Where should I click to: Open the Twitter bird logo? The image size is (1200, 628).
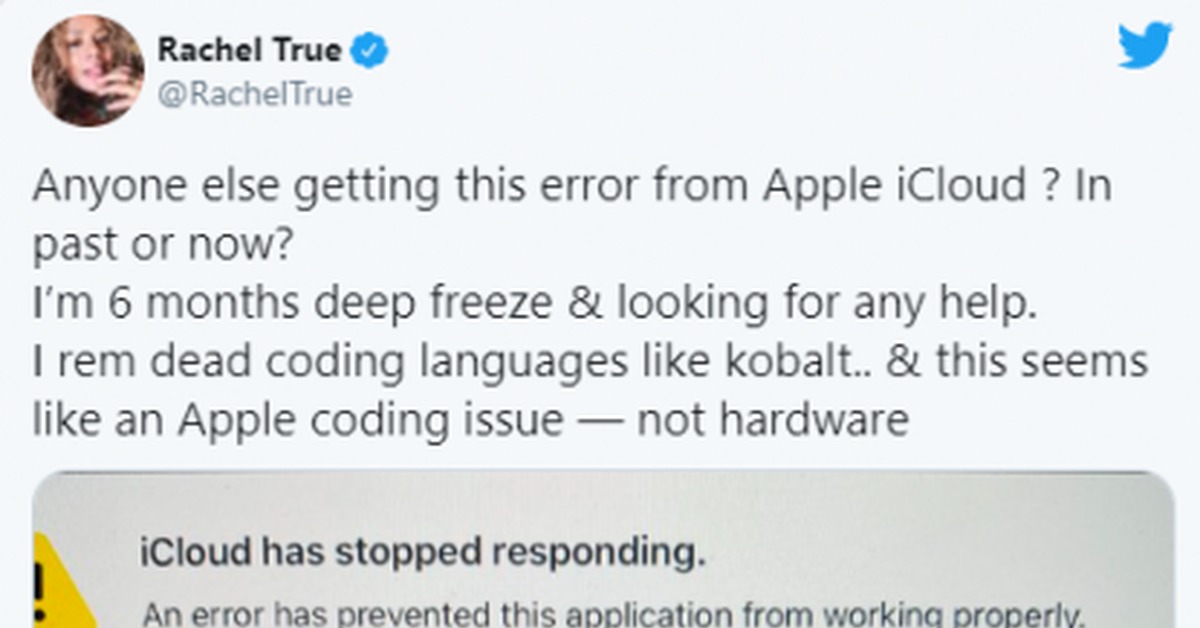(x=1145, y=46)
